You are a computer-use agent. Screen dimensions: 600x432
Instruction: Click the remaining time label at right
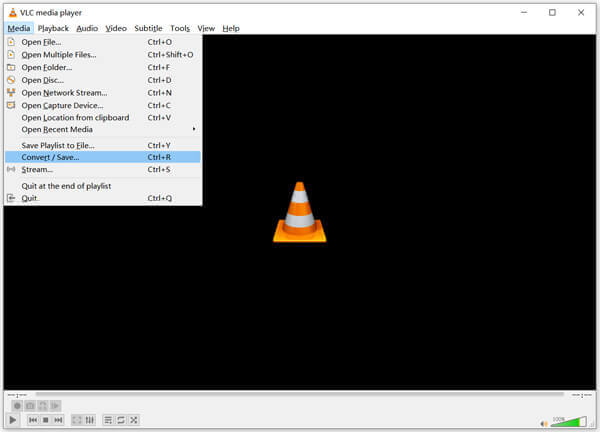pos(581,395)
